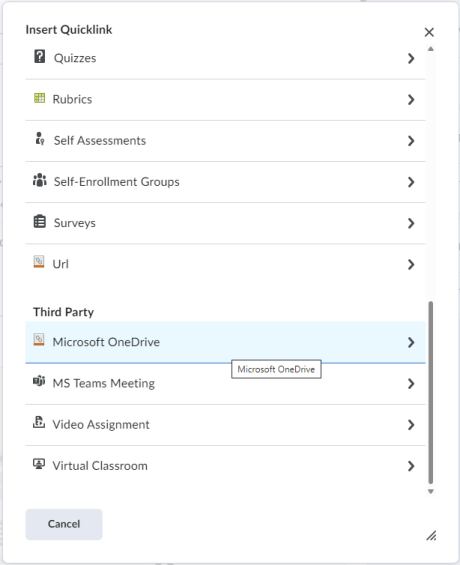Close the Insert Quicklink dialog
The image size is (460, 565).
point(429,32)
